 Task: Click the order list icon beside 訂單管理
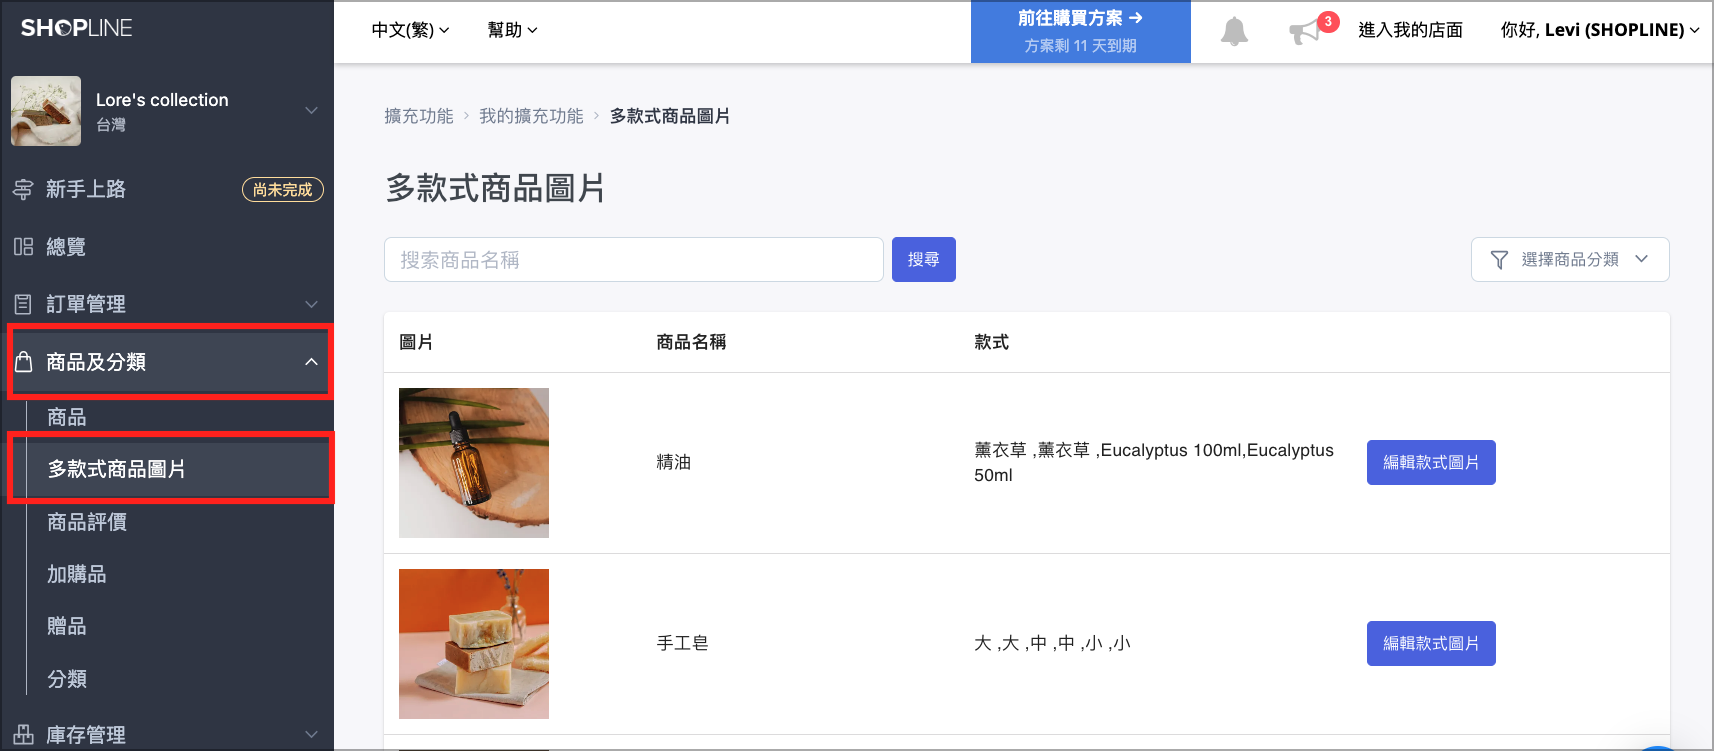pyautogui.click(x=23, y=304)
